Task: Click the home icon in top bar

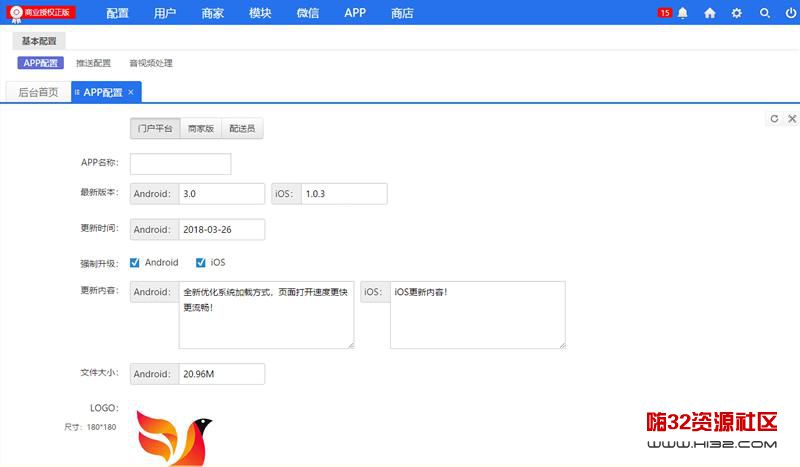Action: point(710,13)
